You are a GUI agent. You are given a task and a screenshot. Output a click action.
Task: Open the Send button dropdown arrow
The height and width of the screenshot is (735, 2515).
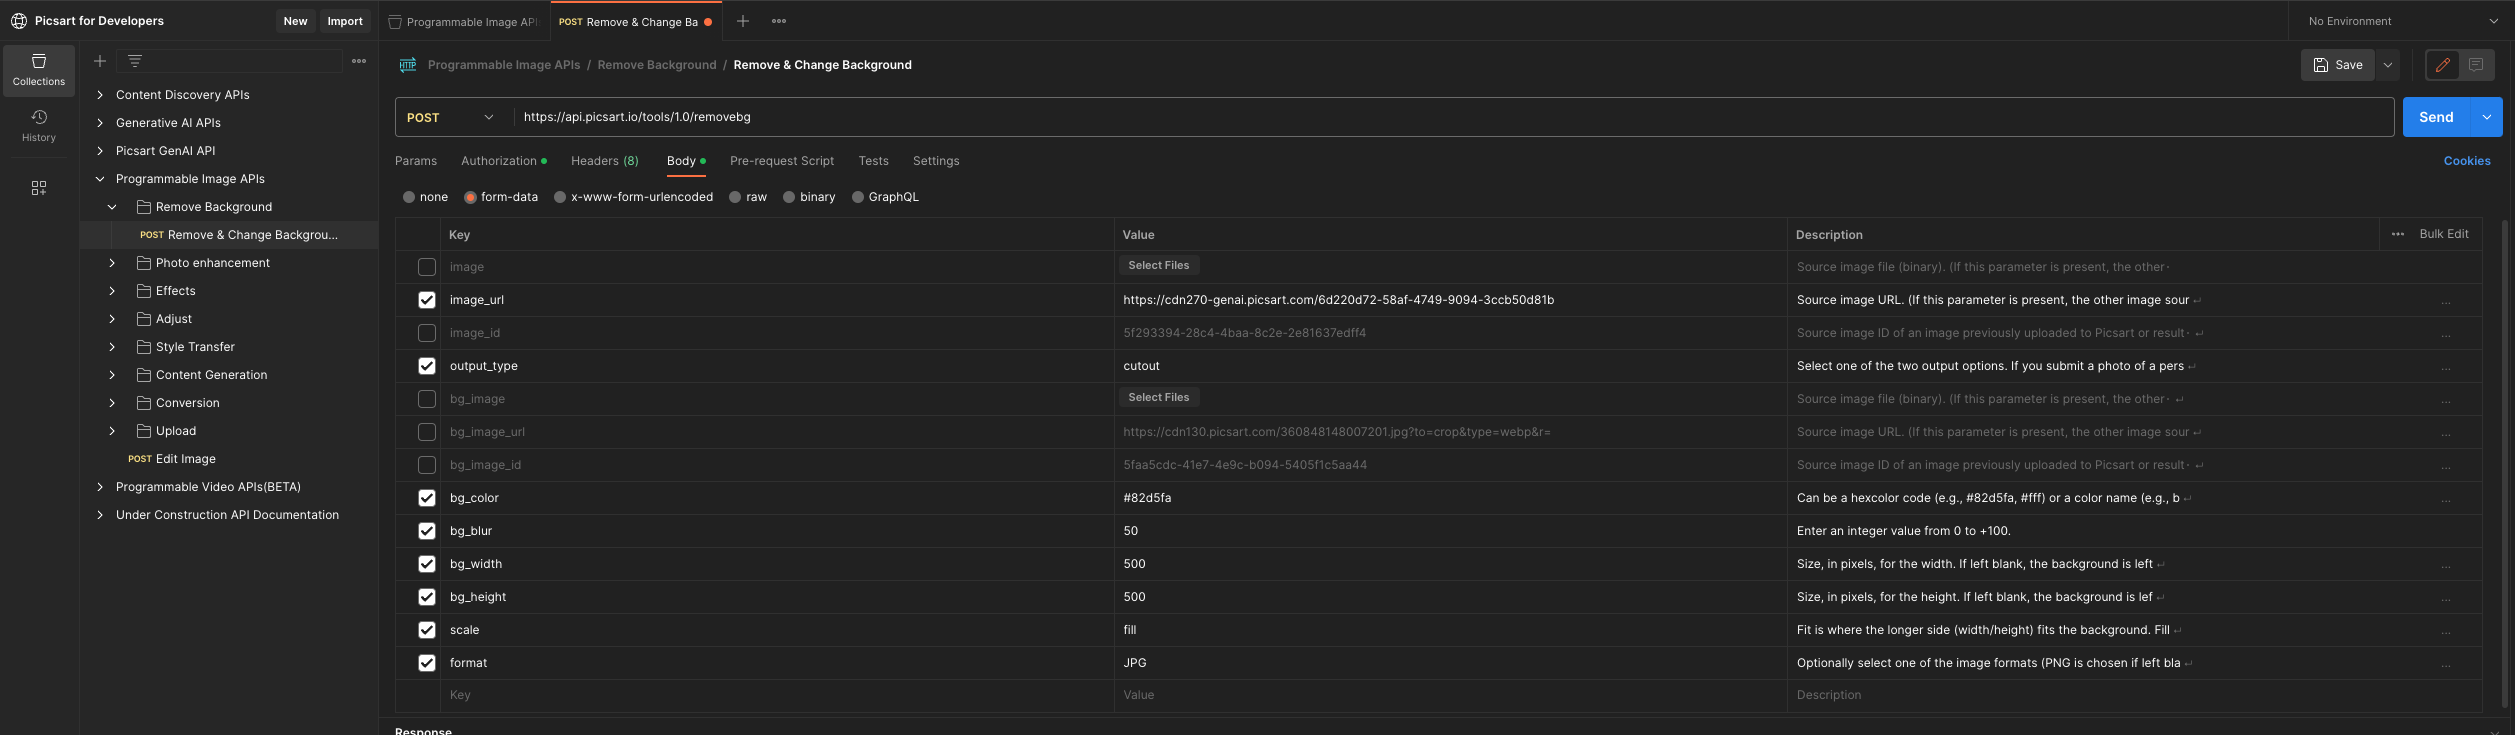[2487, 117]
